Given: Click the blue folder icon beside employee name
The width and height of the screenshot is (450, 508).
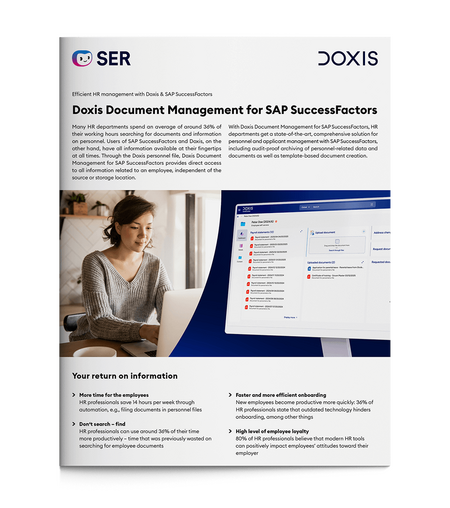Looking at the screenshot, I should coord(243,224).
